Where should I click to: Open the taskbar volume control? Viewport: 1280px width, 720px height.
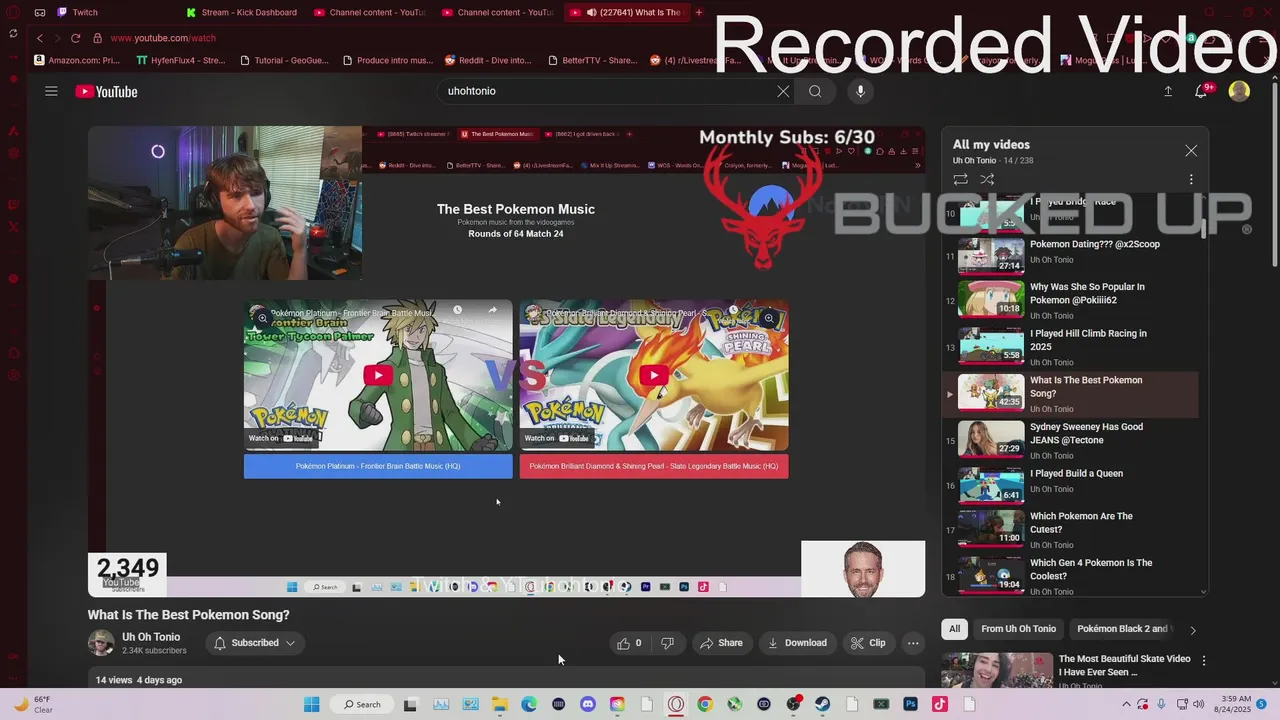(x=1199, y=704)
